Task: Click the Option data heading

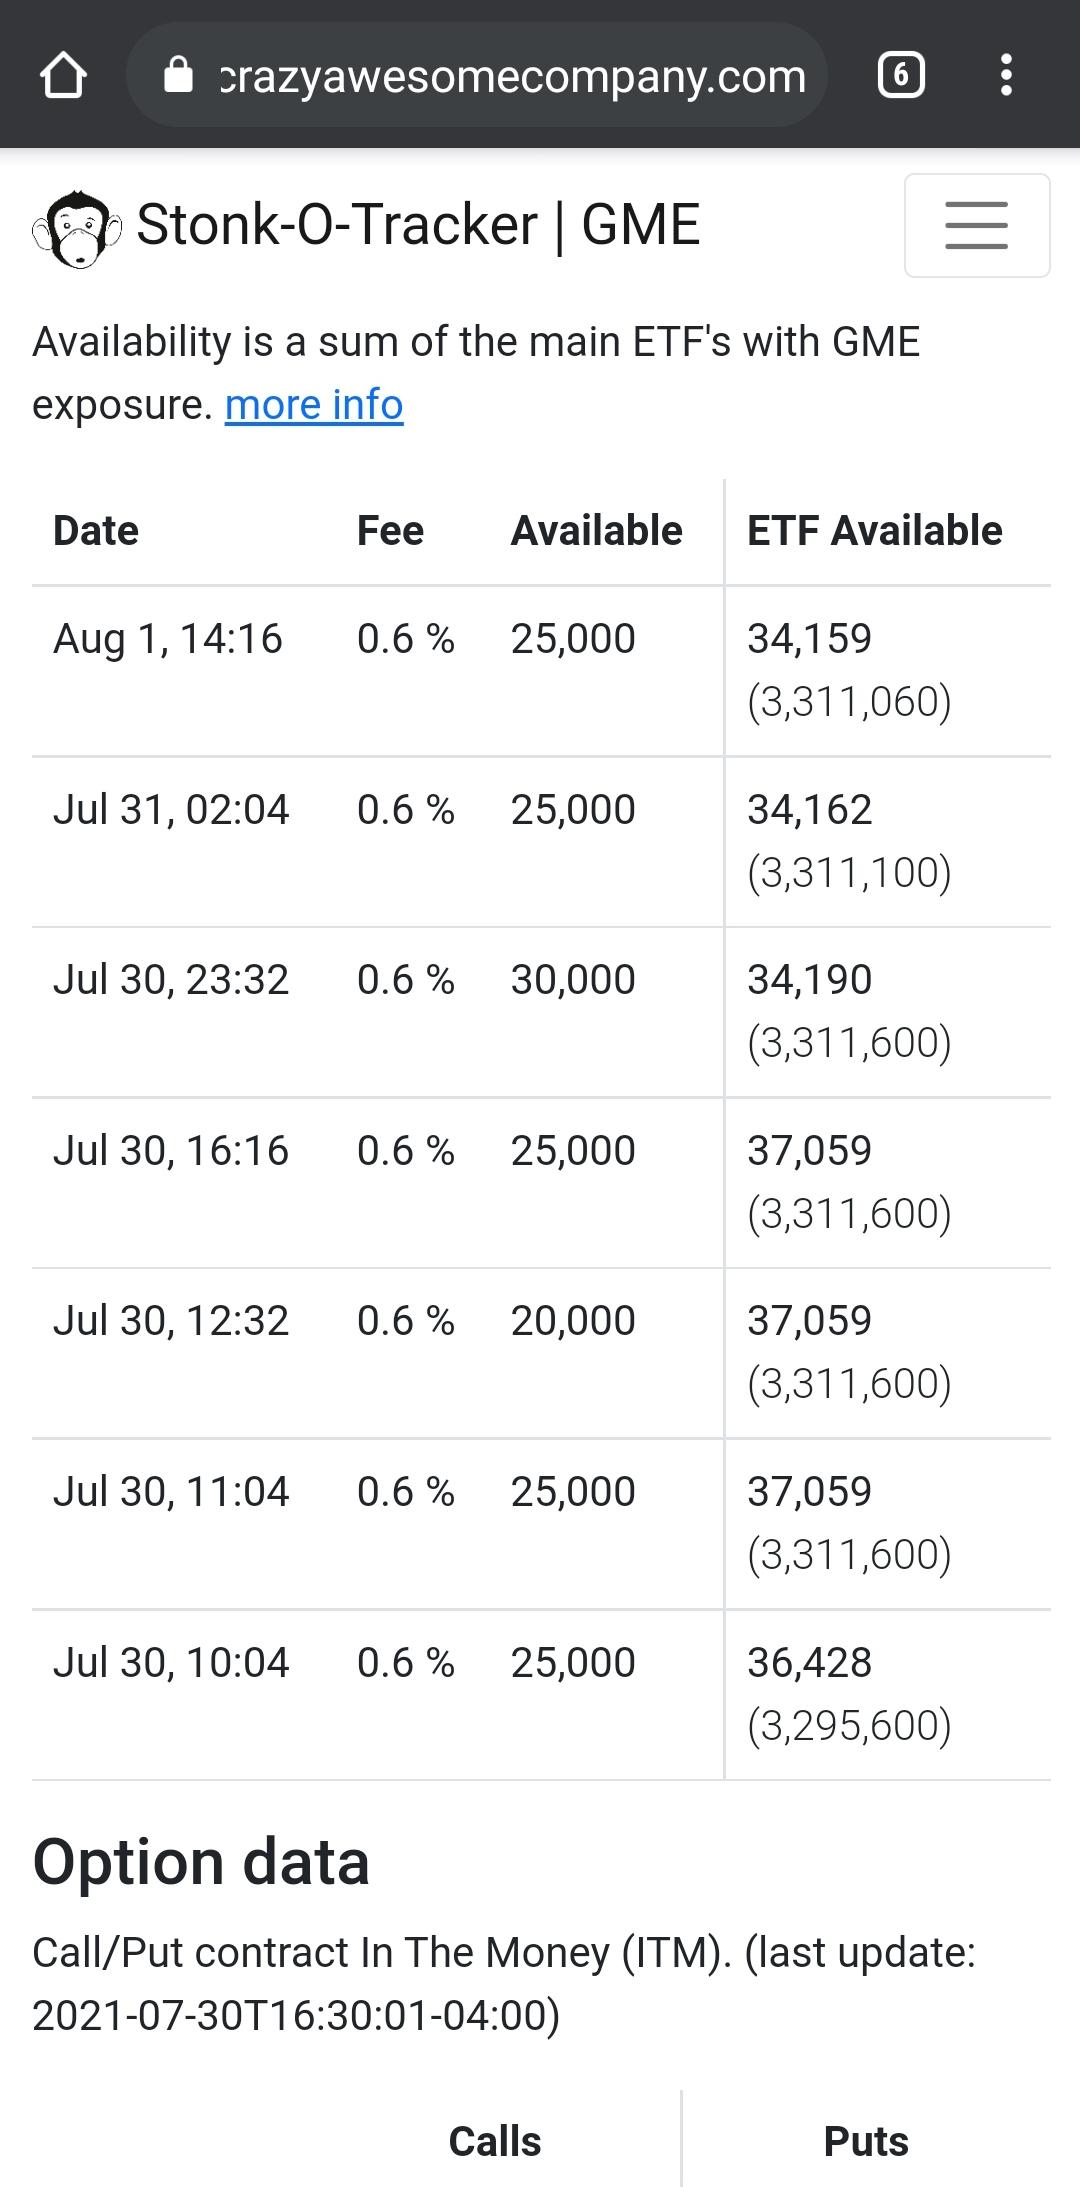Action: [201, 1863]
